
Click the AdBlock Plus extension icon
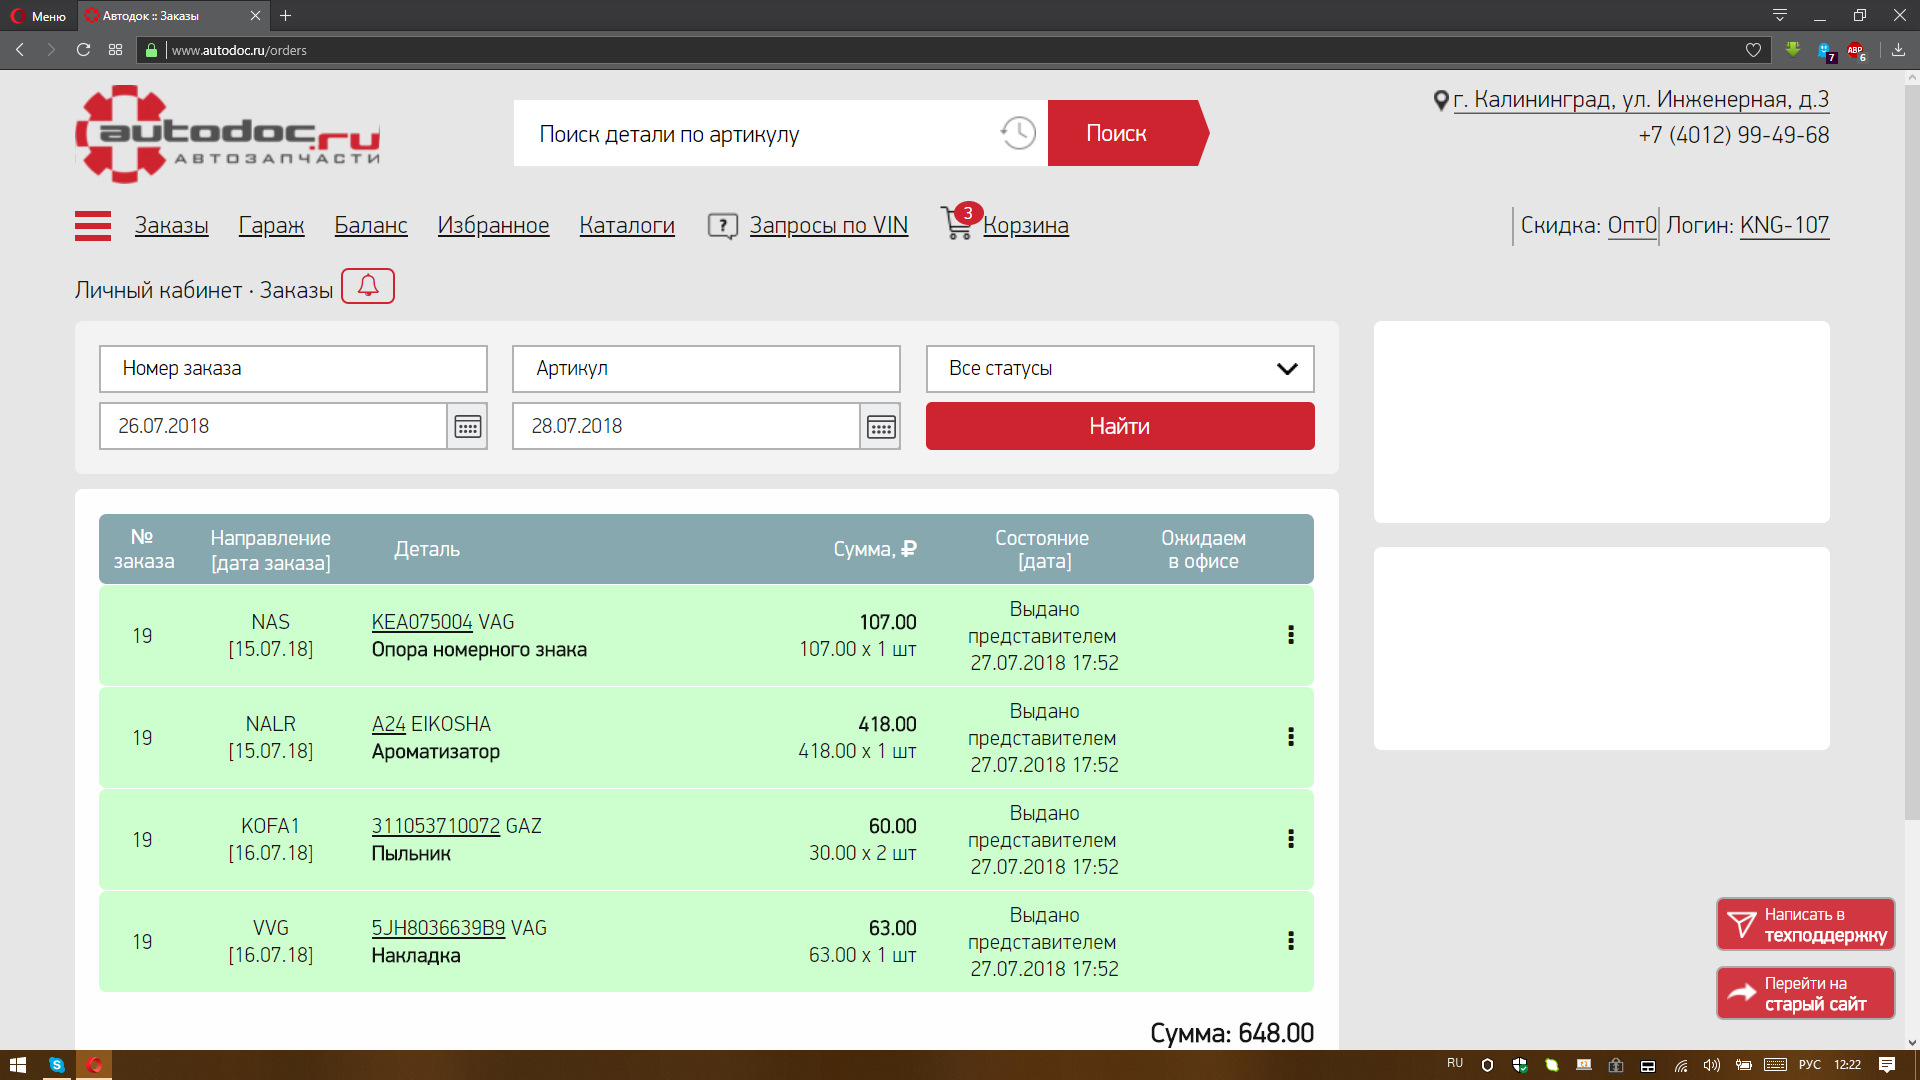[x=1856, y=50]
